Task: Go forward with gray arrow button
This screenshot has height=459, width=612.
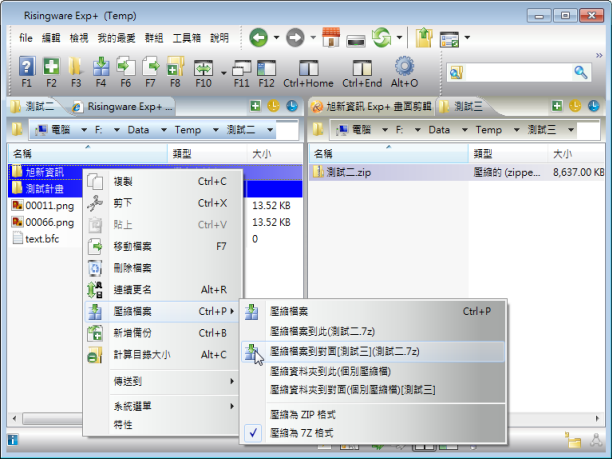Action: [295, 38]
